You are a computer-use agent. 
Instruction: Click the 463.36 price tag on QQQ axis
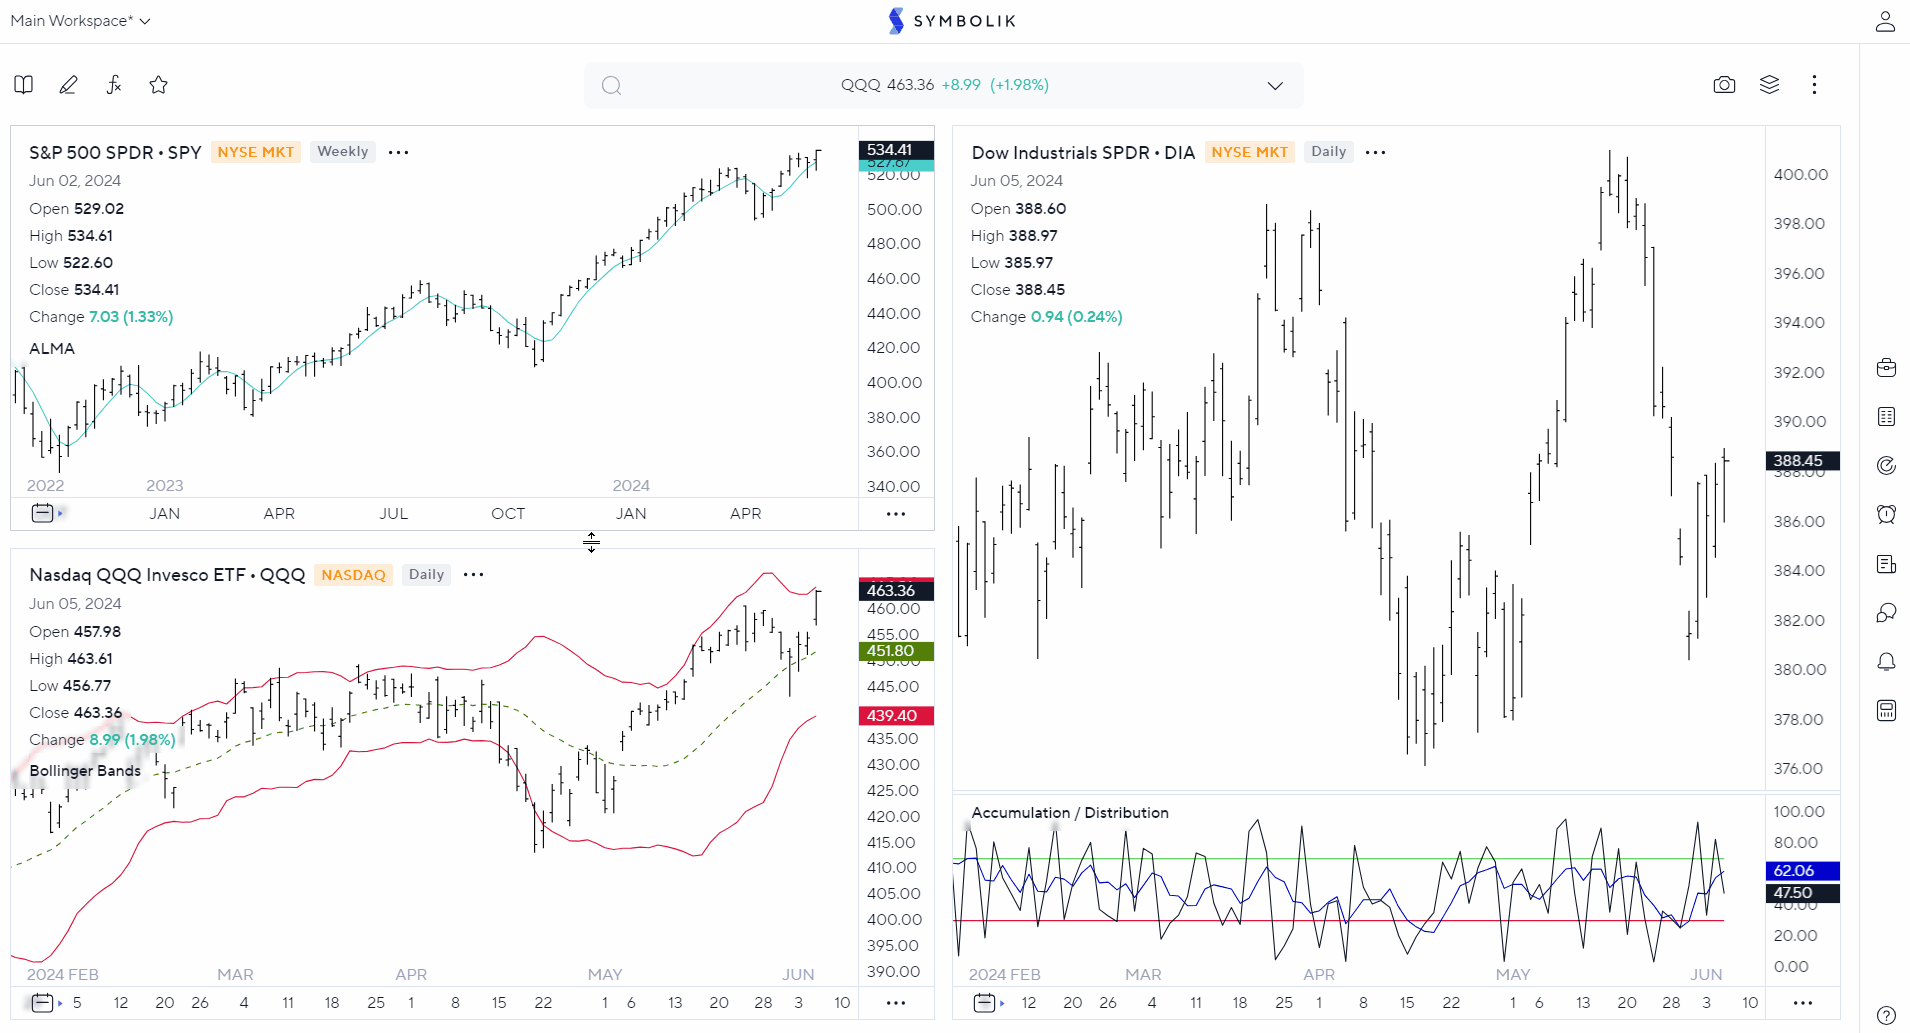click(896, 591)
